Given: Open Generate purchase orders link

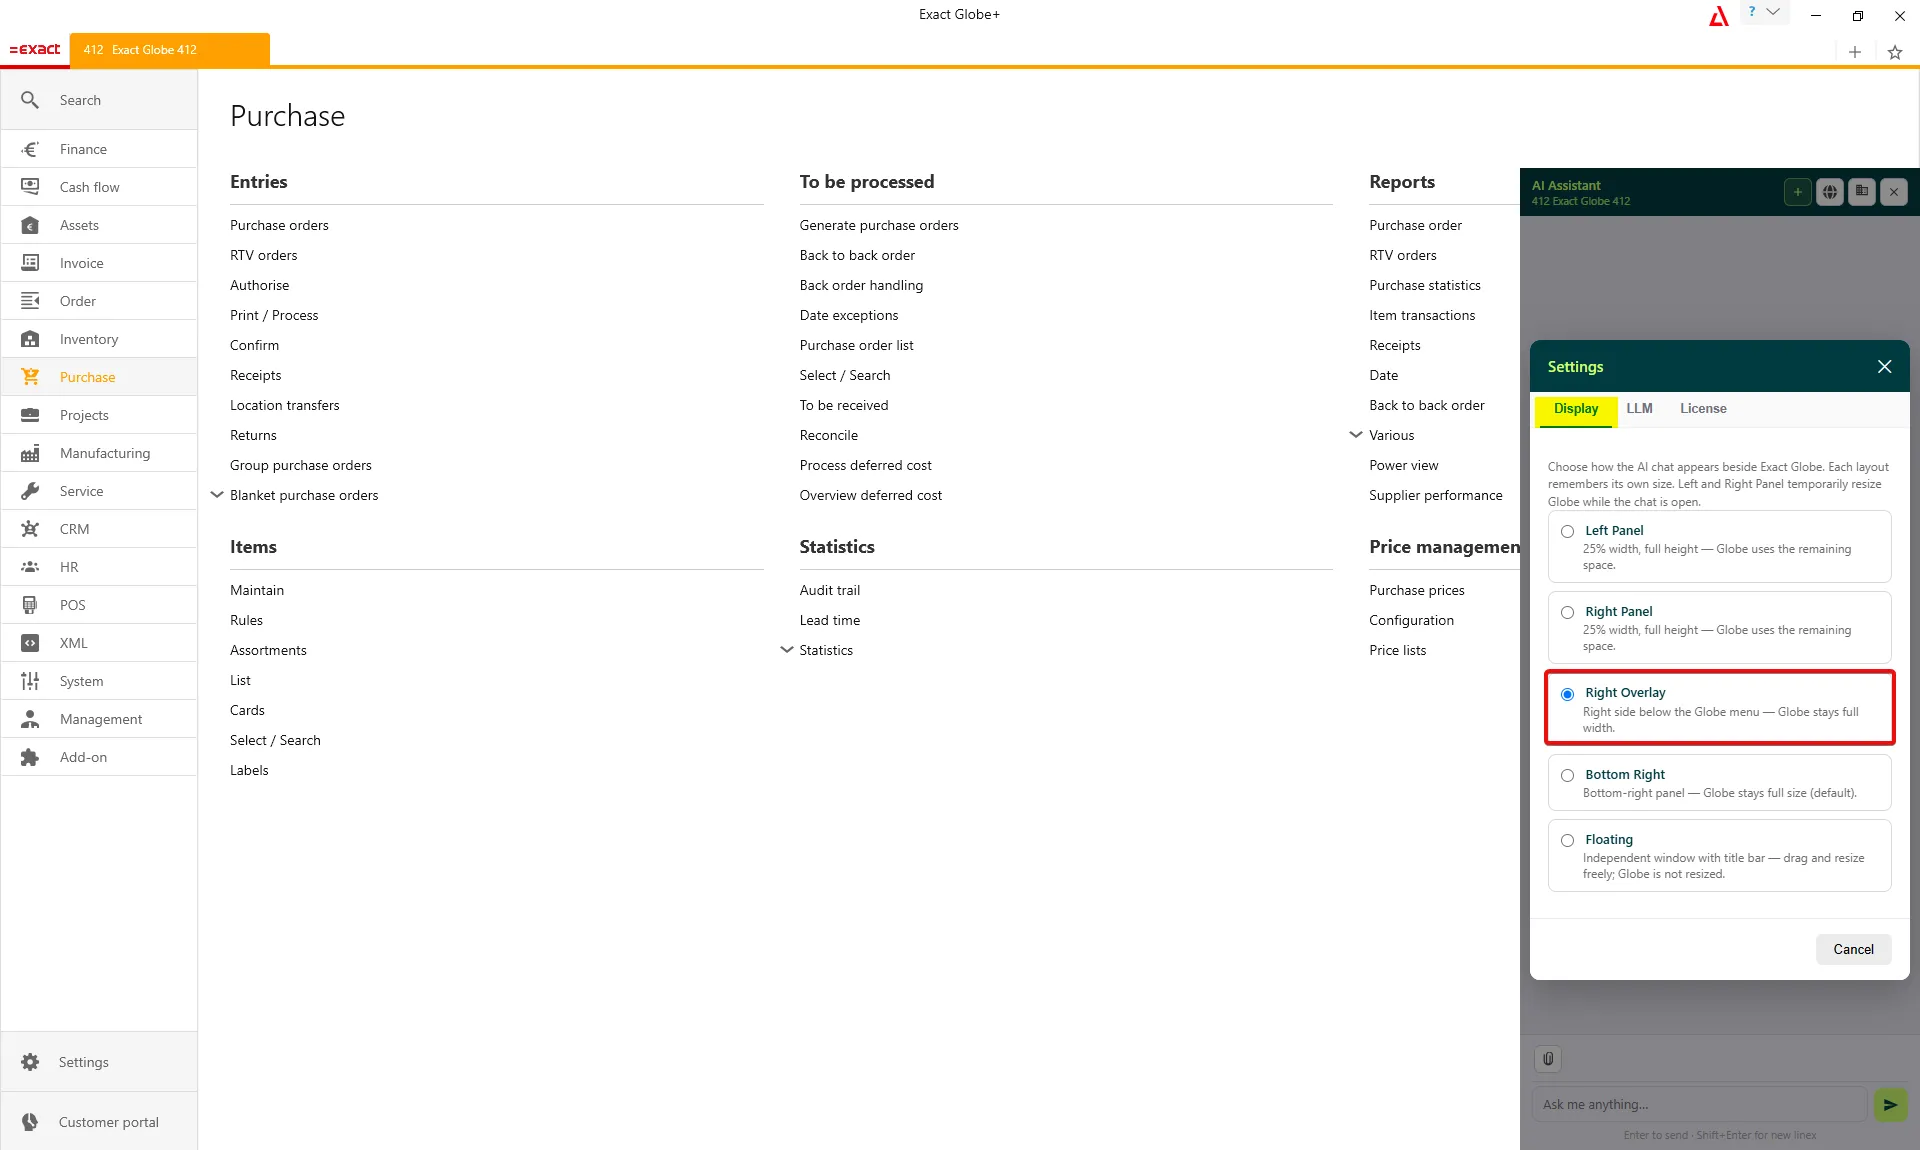Looking at the screenshot, I should pyautogui.click(x=879, y=225).
